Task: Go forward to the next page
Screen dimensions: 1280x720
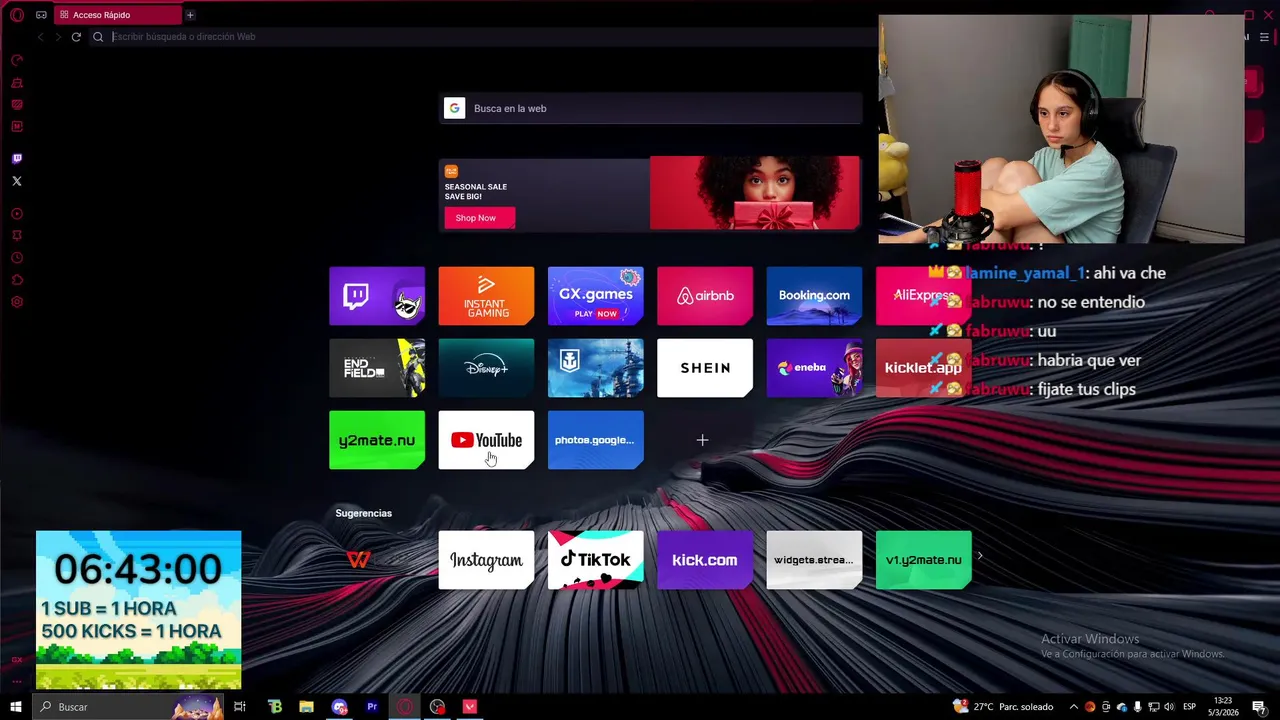Action: pyautogui.click(x=58, y=37)
